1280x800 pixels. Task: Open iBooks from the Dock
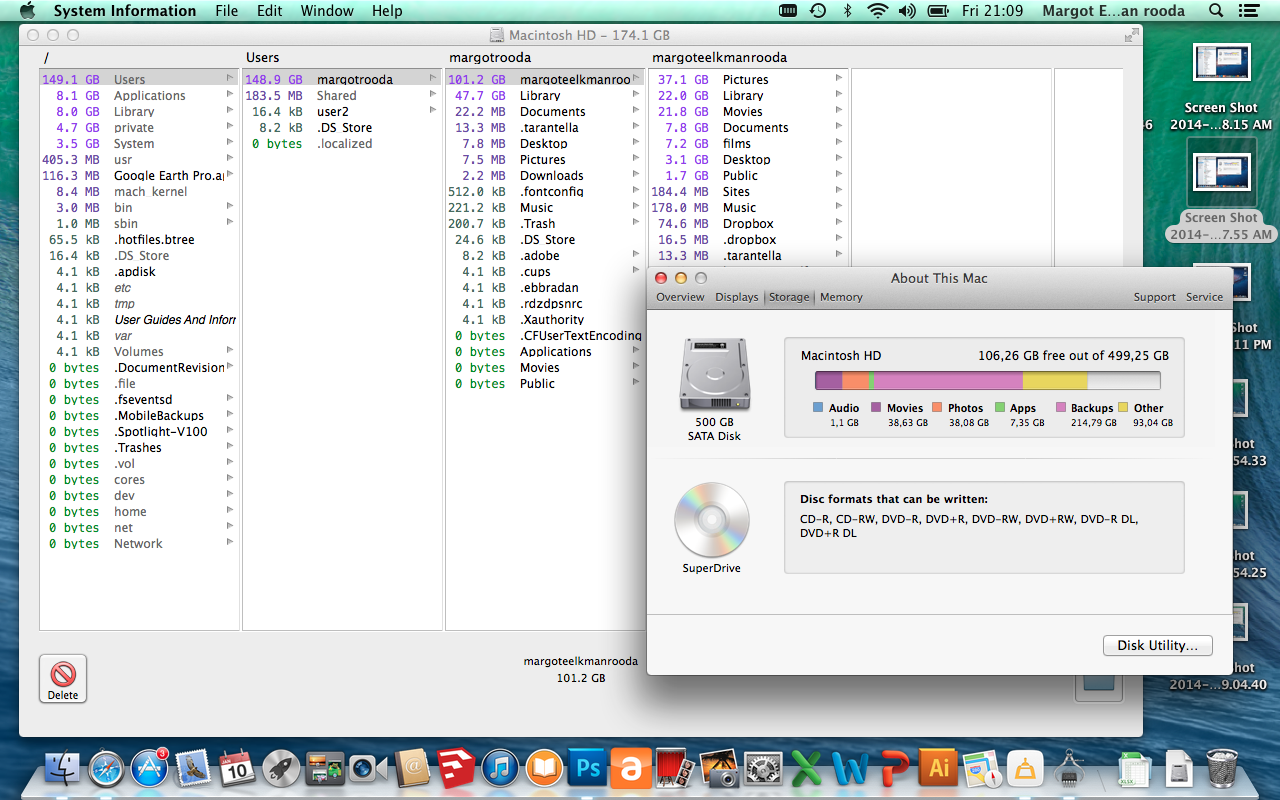(x=543, y=768)
